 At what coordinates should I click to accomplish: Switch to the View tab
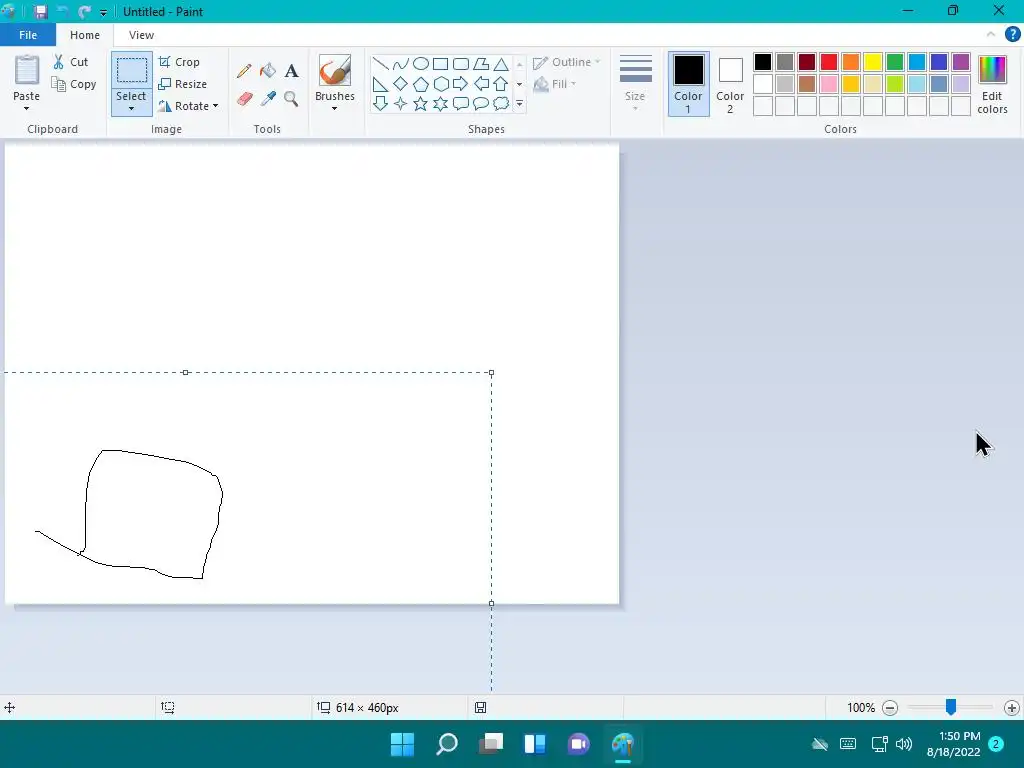pos(141,35)
